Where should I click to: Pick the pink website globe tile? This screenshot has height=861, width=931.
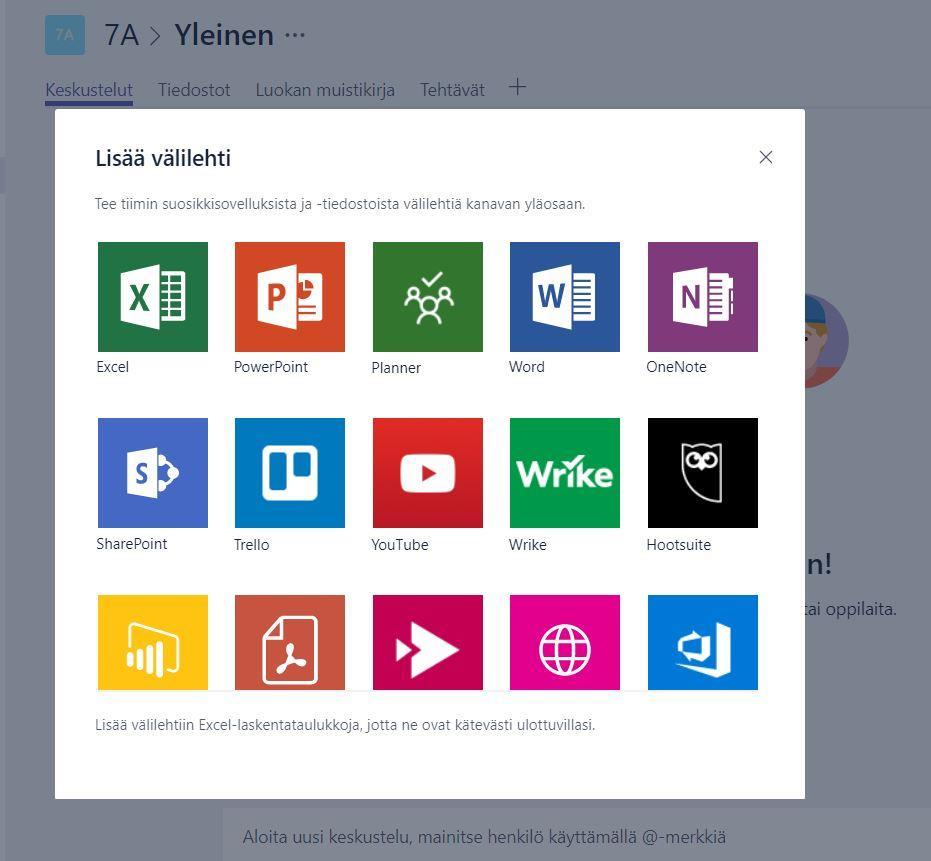565,642
